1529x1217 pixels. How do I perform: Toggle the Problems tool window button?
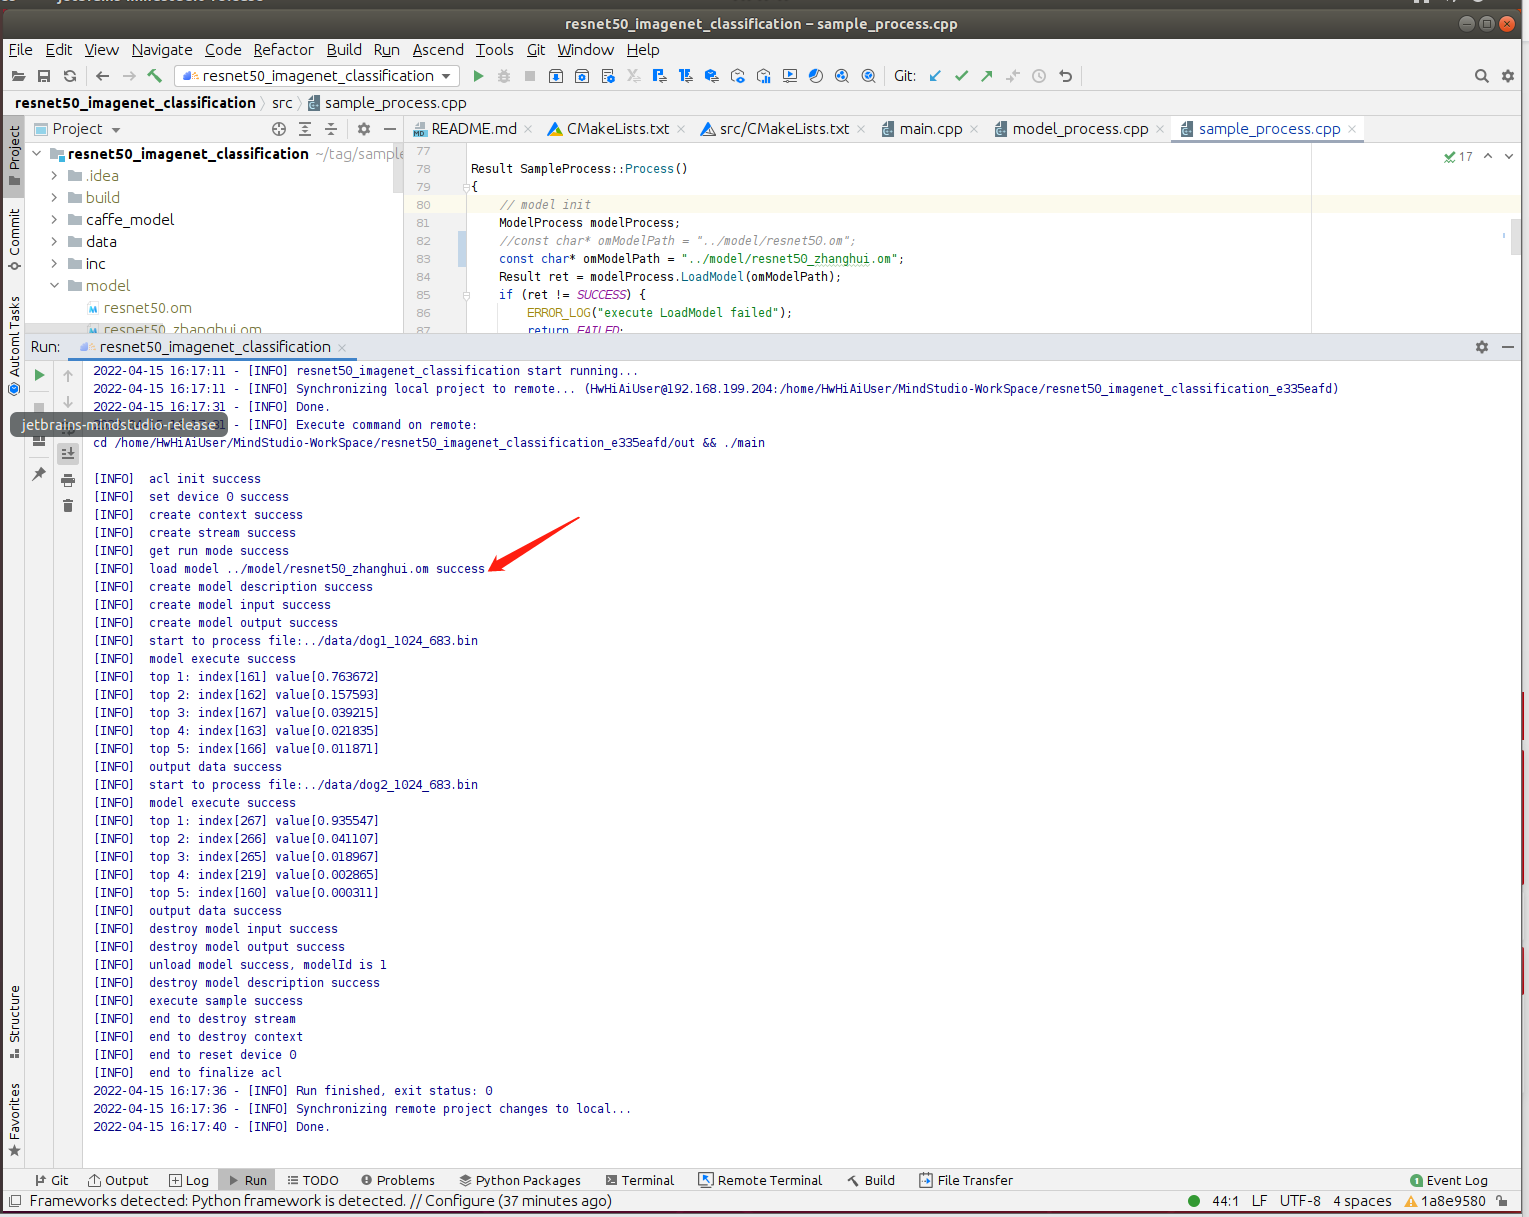pos(398,1180)
